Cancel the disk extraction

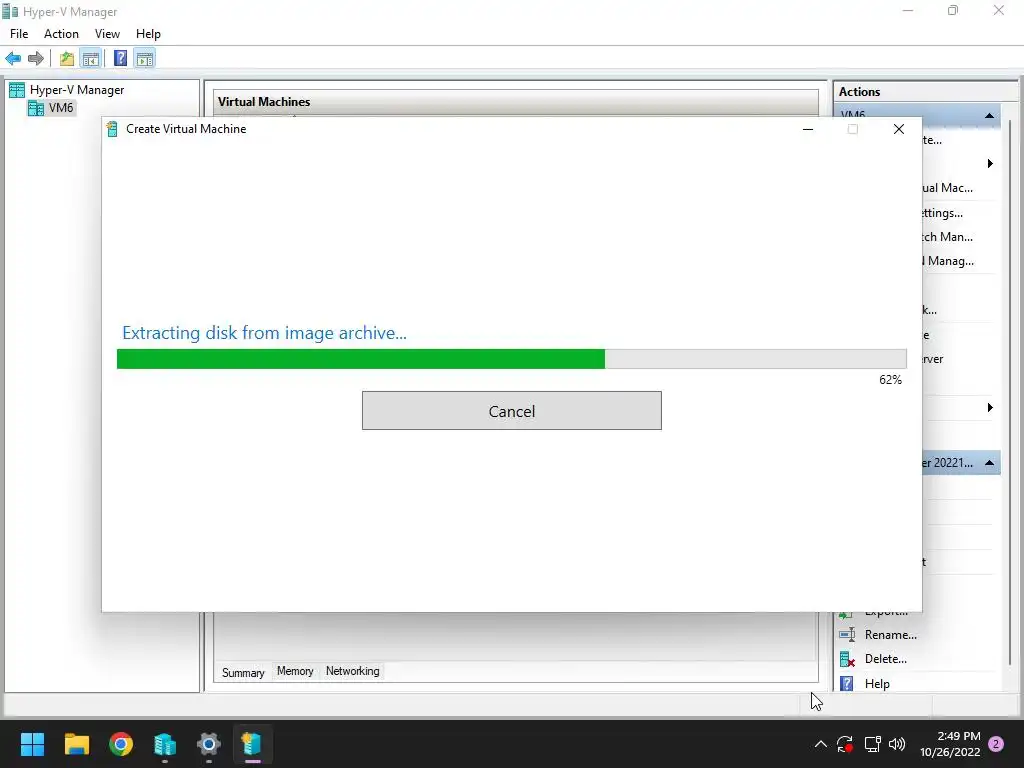[x=512, y=411]
